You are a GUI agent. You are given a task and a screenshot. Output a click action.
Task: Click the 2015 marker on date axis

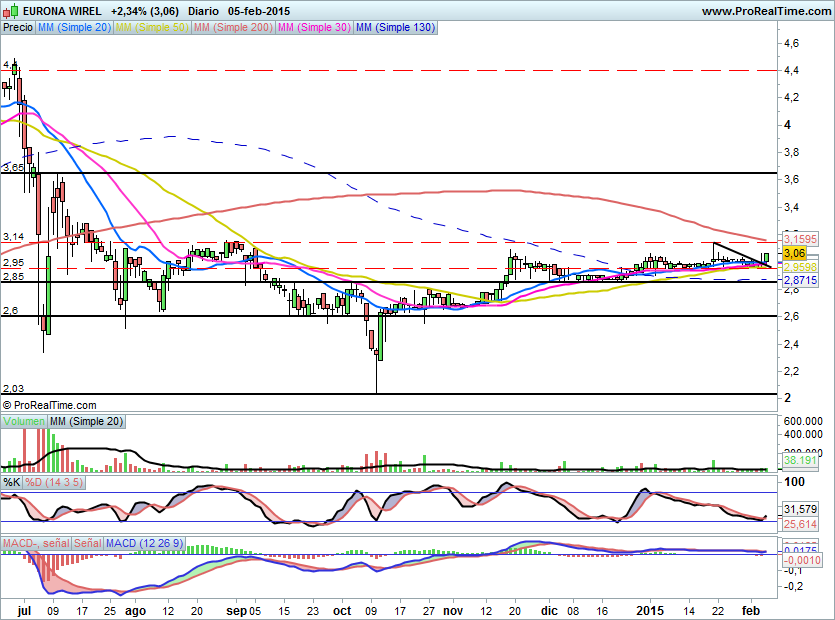650,609
